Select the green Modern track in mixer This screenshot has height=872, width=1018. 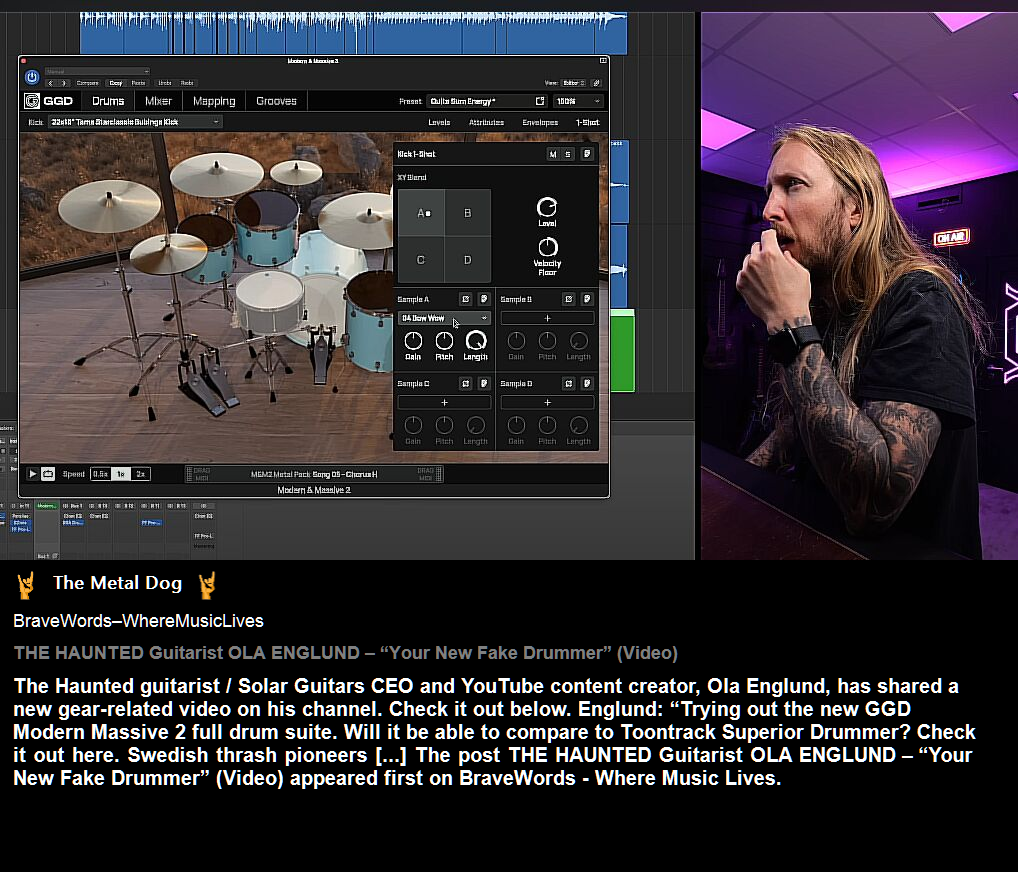[46, 506]
